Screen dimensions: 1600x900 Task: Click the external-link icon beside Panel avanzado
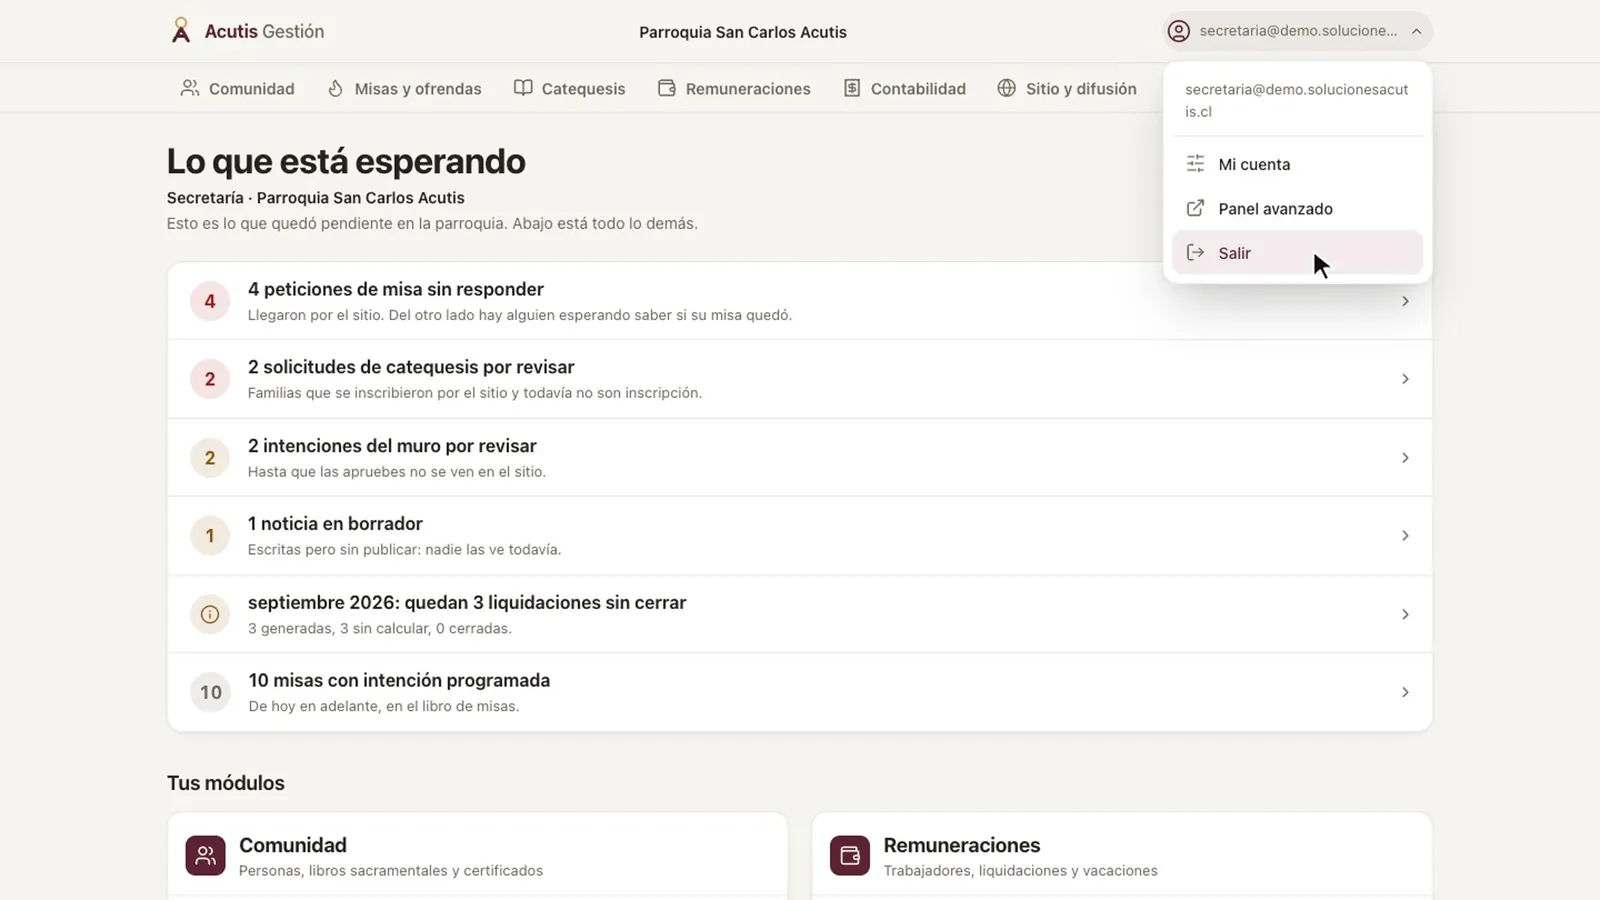pos(1195,208)
